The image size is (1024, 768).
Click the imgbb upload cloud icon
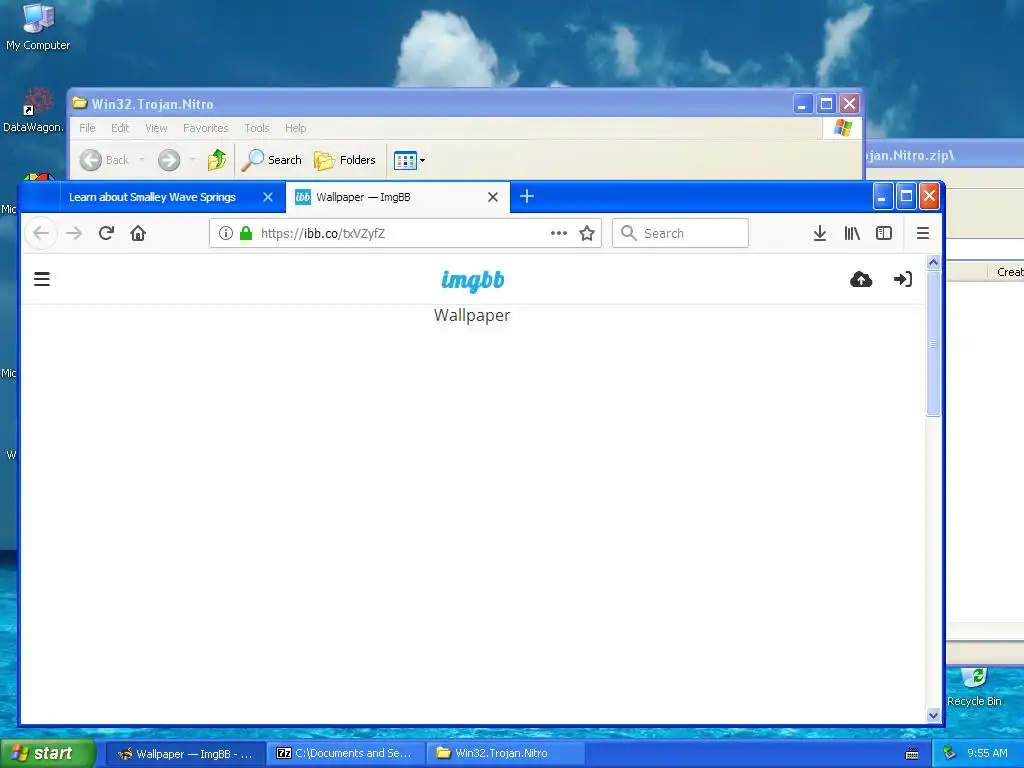click(861, 280)
